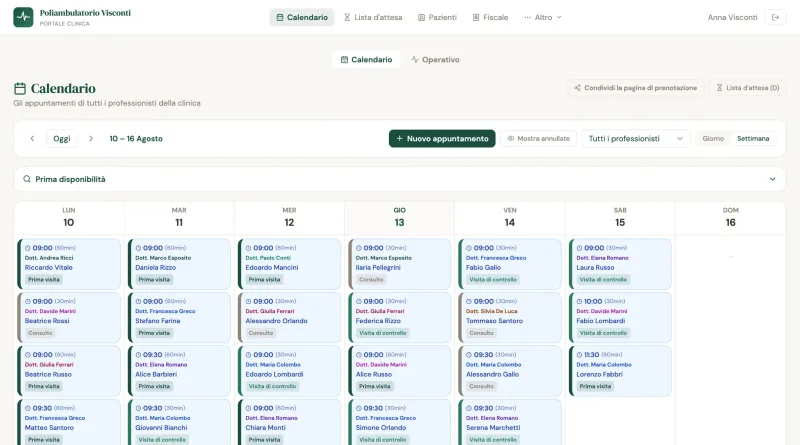Open Alice Russo's appointment card
The height and width of the screenshot is (445, 800).
point(399,371)
